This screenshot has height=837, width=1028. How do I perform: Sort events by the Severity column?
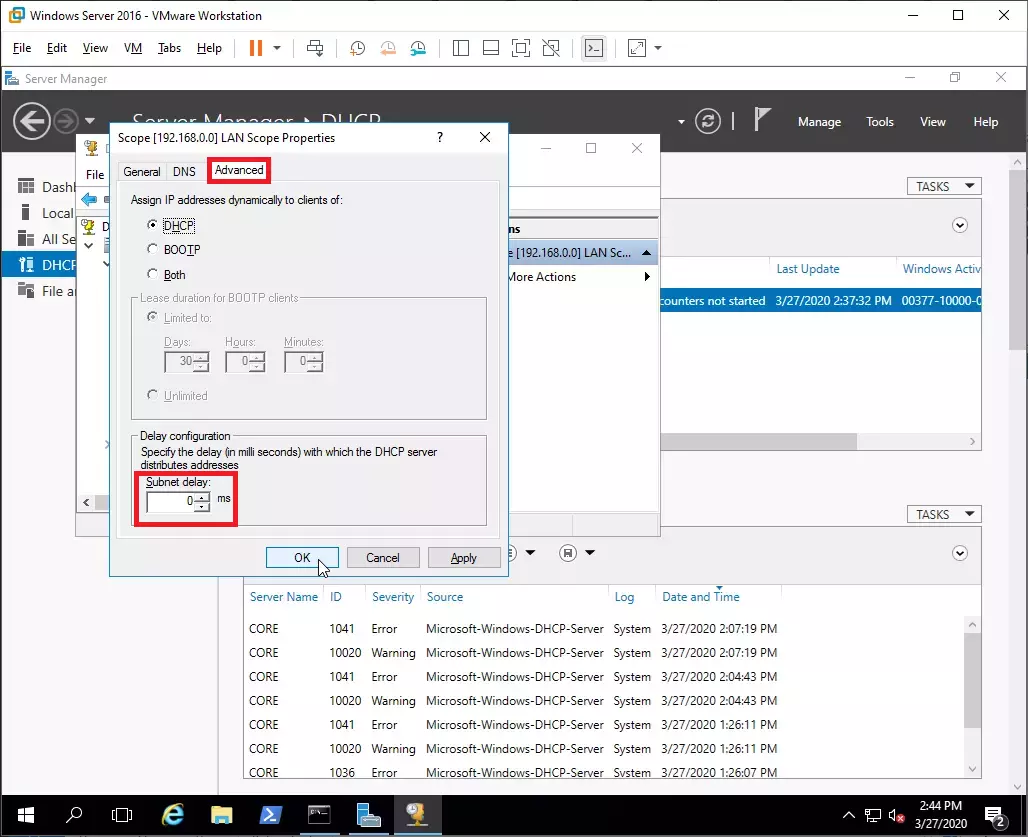tap(393, 597)
